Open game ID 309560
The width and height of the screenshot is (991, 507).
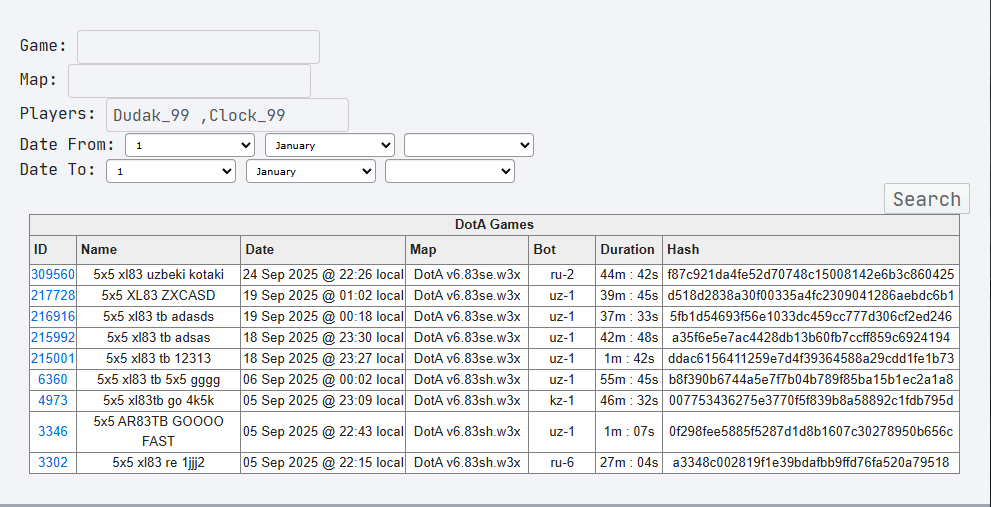coord(53,274)
